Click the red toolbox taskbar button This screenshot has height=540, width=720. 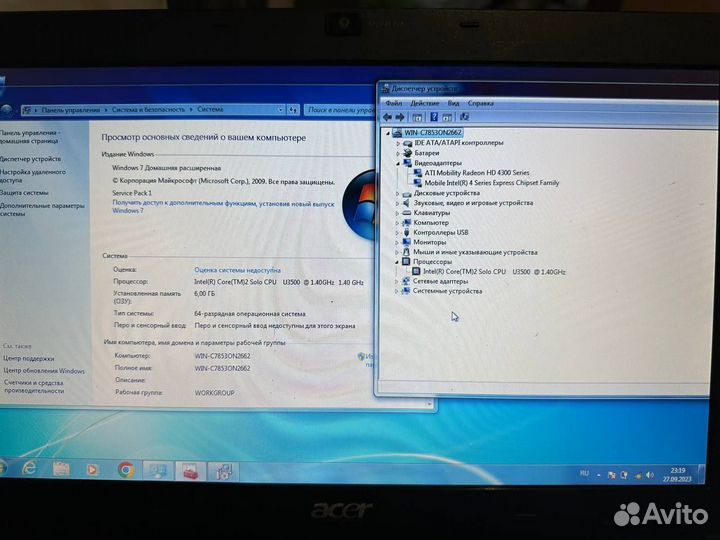coord(190,472)
